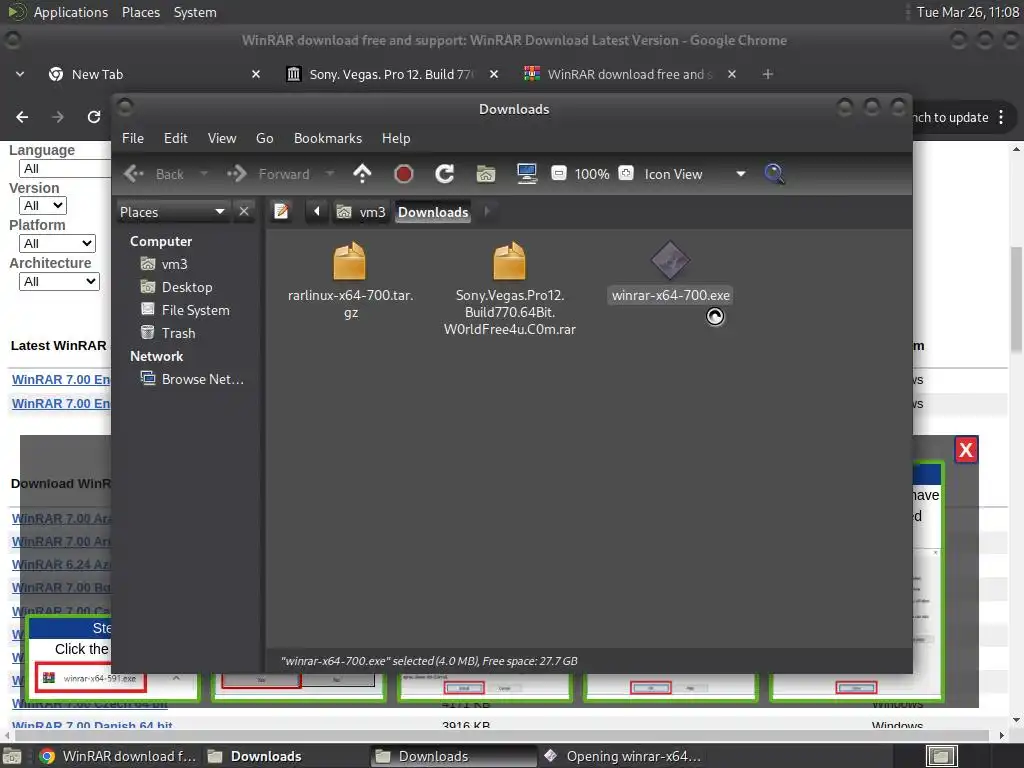Open Trash in Places sidebar

(x=168, y=333)
